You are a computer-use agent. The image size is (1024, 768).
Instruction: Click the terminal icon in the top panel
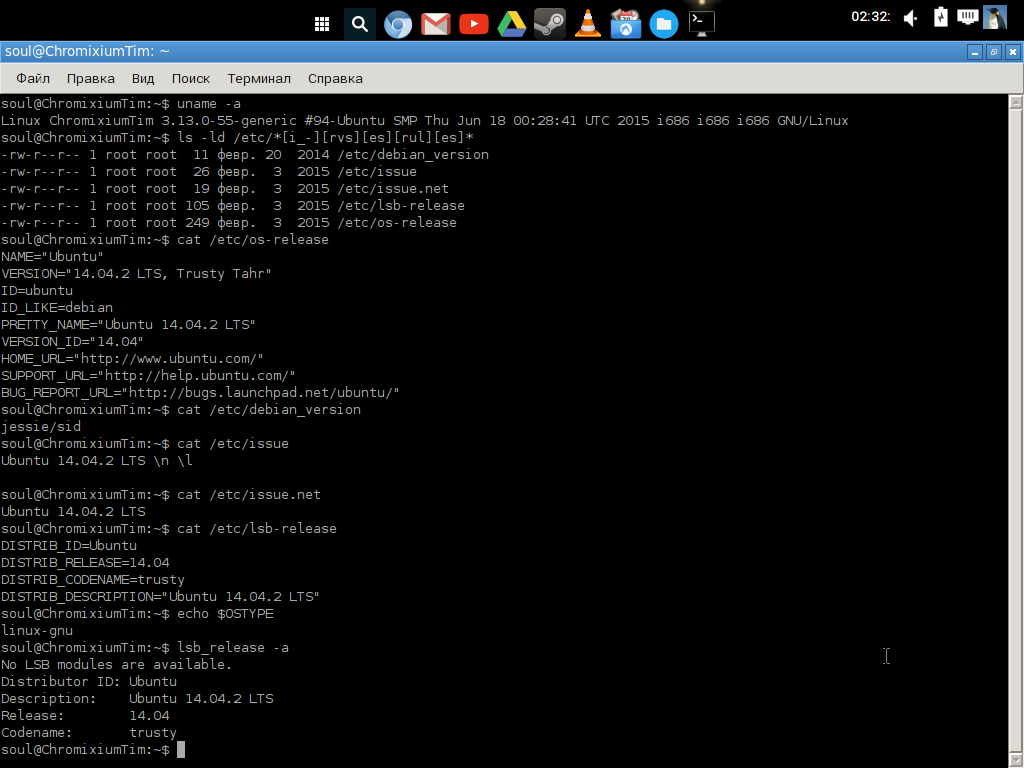click(x=701, y=24)
